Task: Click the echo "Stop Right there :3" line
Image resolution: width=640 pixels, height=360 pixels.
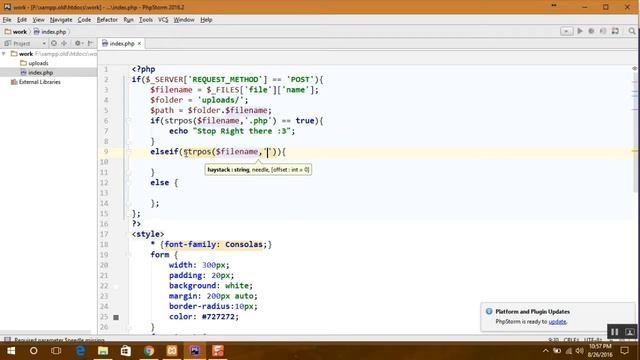Action: pos(232,131)
